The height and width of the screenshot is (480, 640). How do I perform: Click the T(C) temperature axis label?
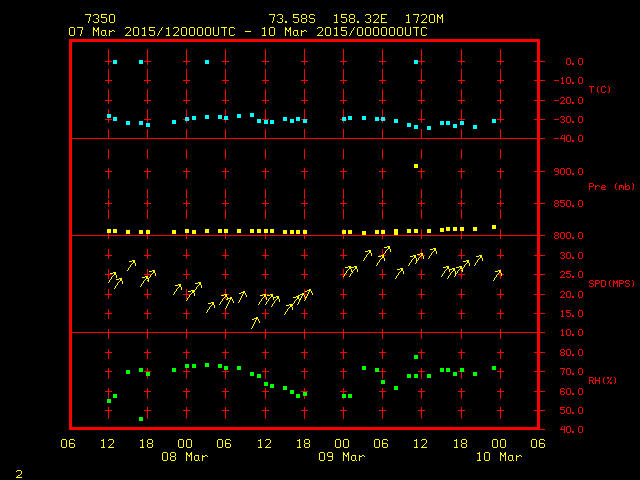[x=599, y=90]
